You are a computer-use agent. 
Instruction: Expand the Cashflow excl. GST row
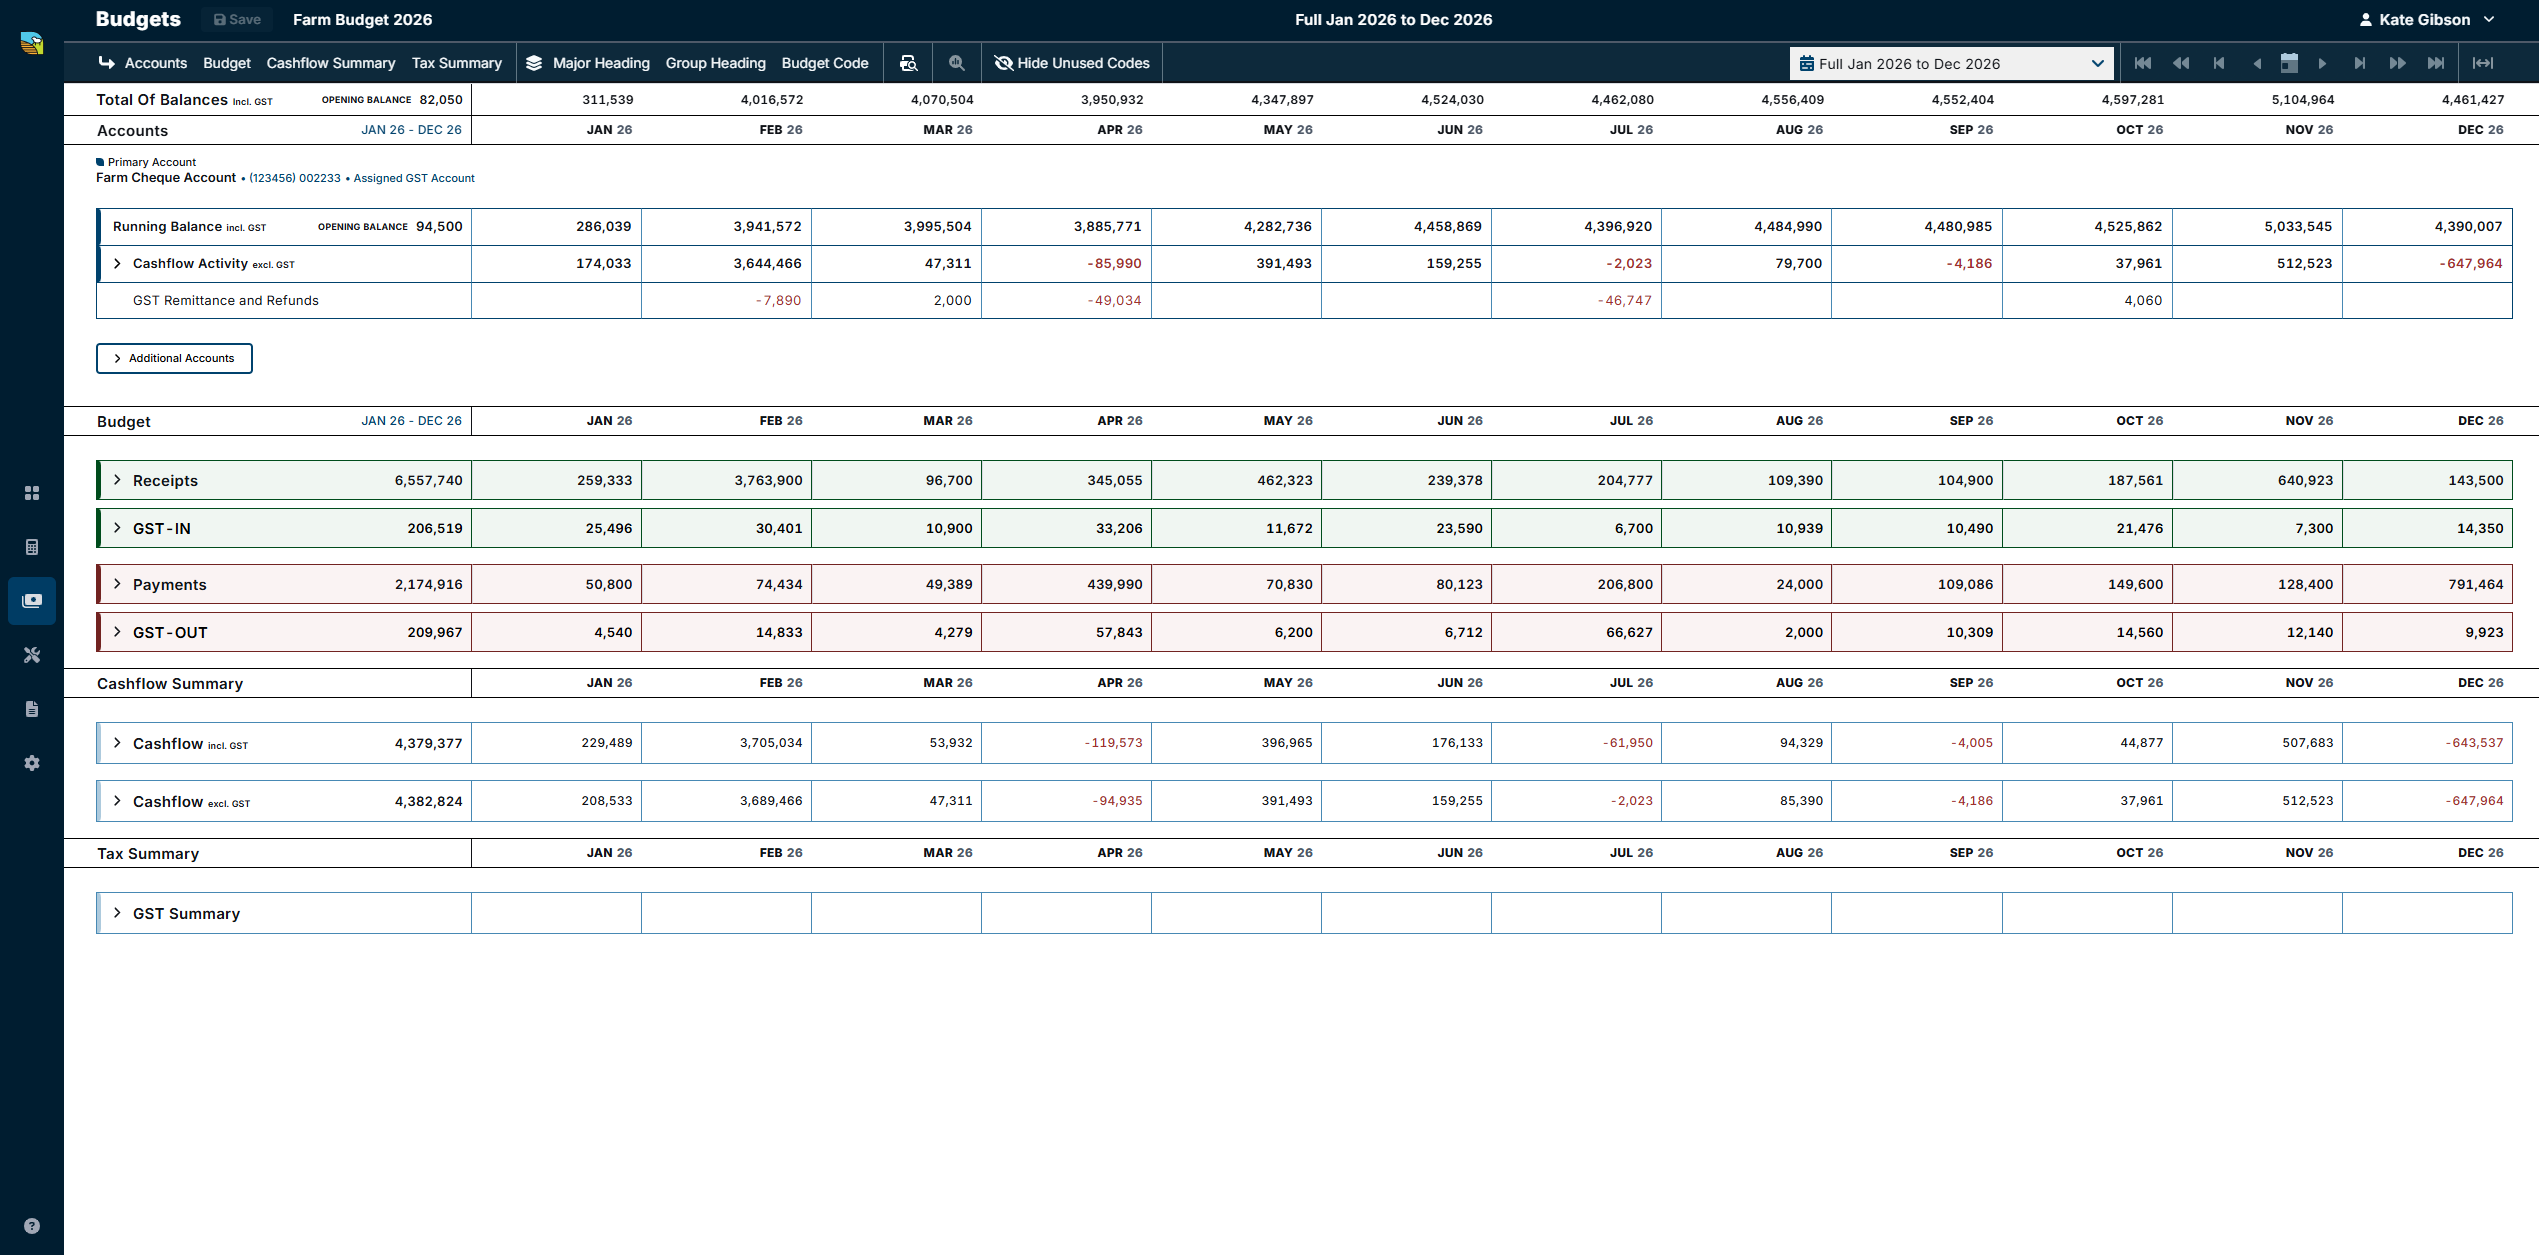pos(117,801)
